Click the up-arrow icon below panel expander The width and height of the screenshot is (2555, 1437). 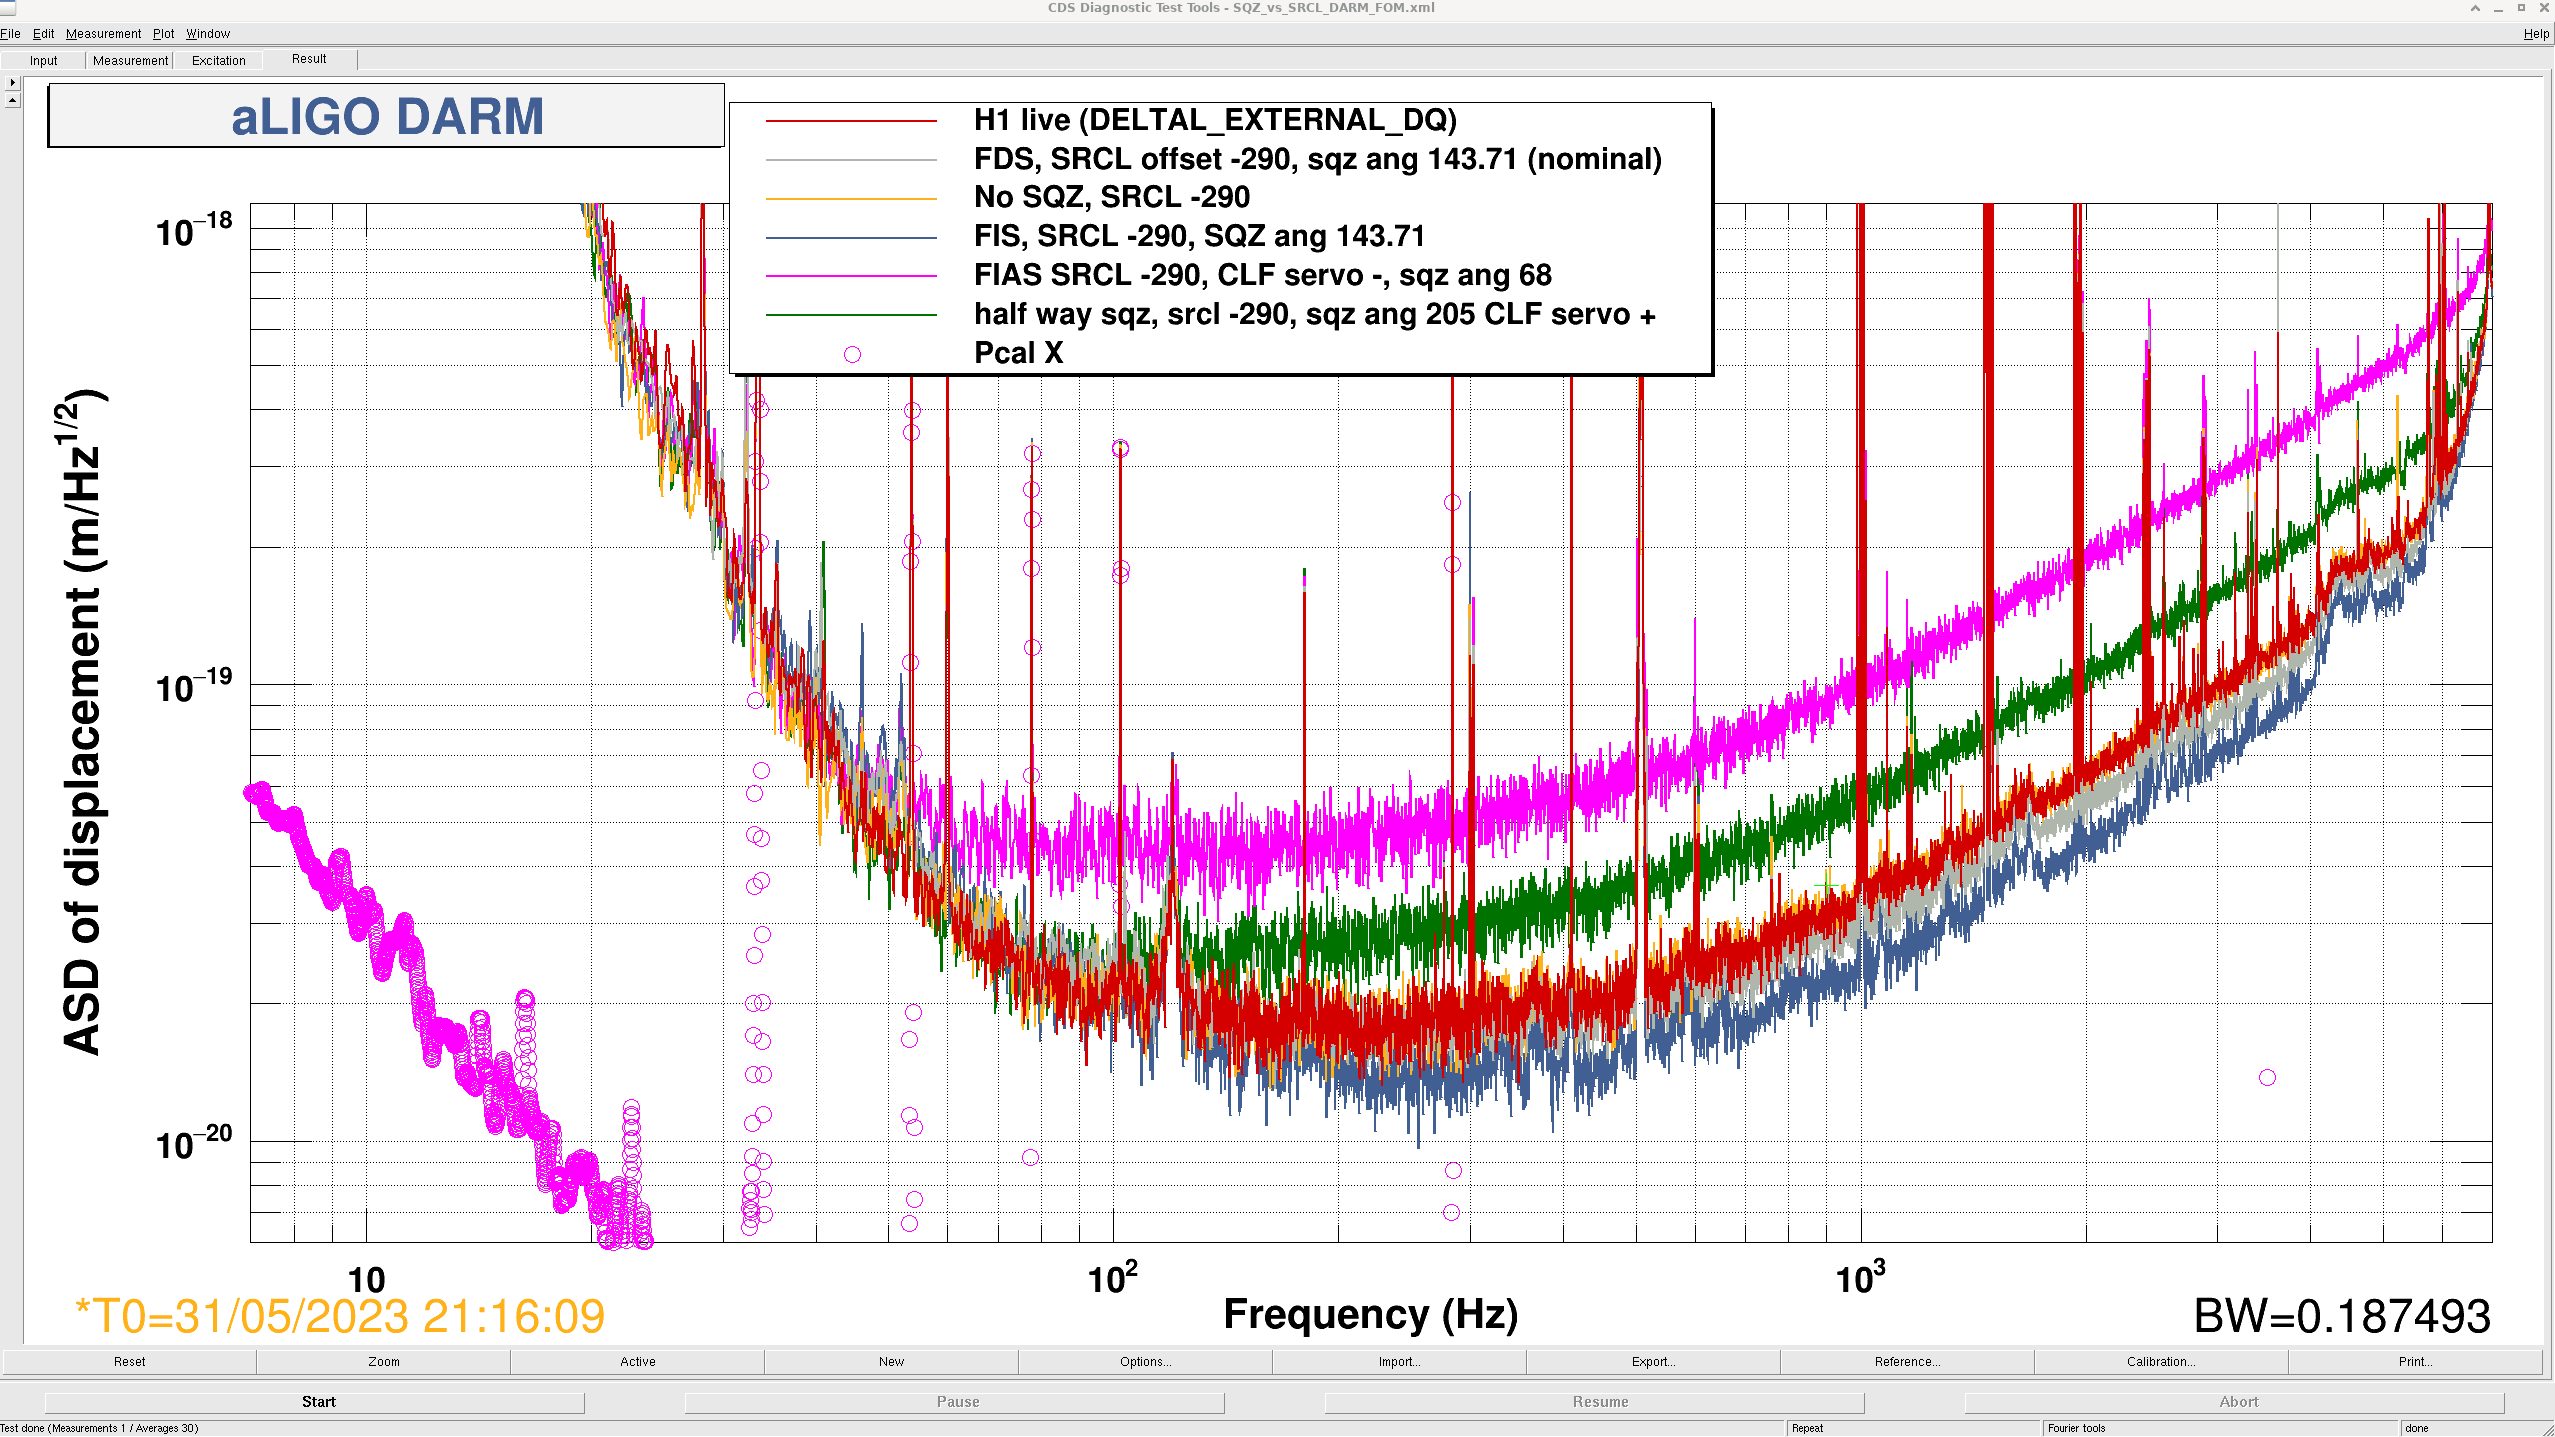coord(12,100)
